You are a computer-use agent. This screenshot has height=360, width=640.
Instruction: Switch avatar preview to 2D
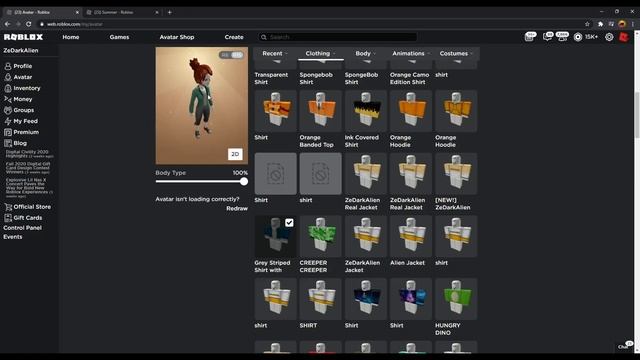tap(235, 154)
